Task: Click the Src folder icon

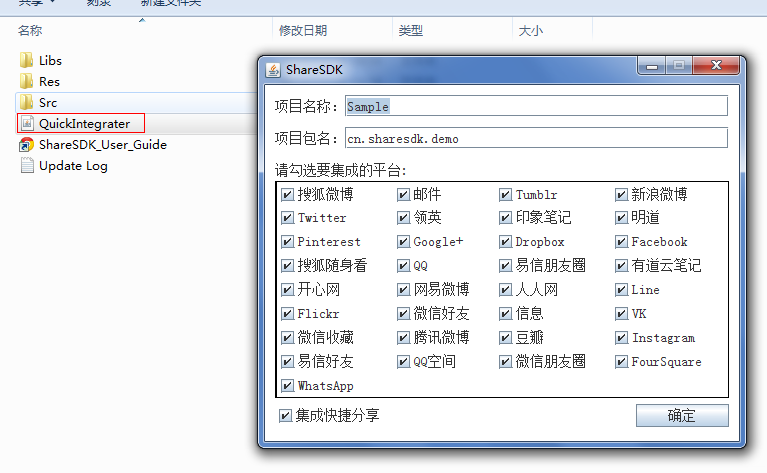Action: click(x=26, y=102)
